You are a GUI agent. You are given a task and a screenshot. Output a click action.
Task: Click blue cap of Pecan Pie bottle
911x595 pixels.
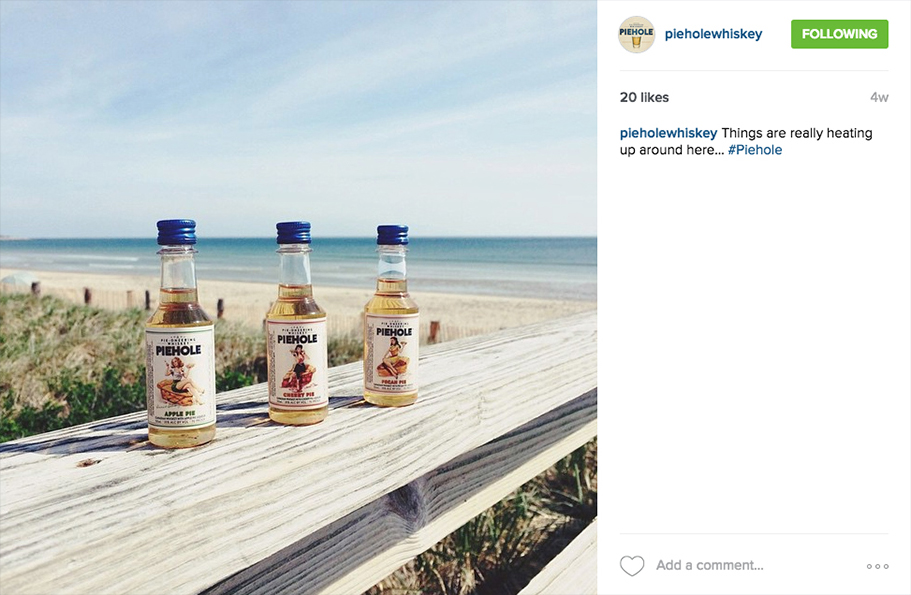tap(393, 235)
